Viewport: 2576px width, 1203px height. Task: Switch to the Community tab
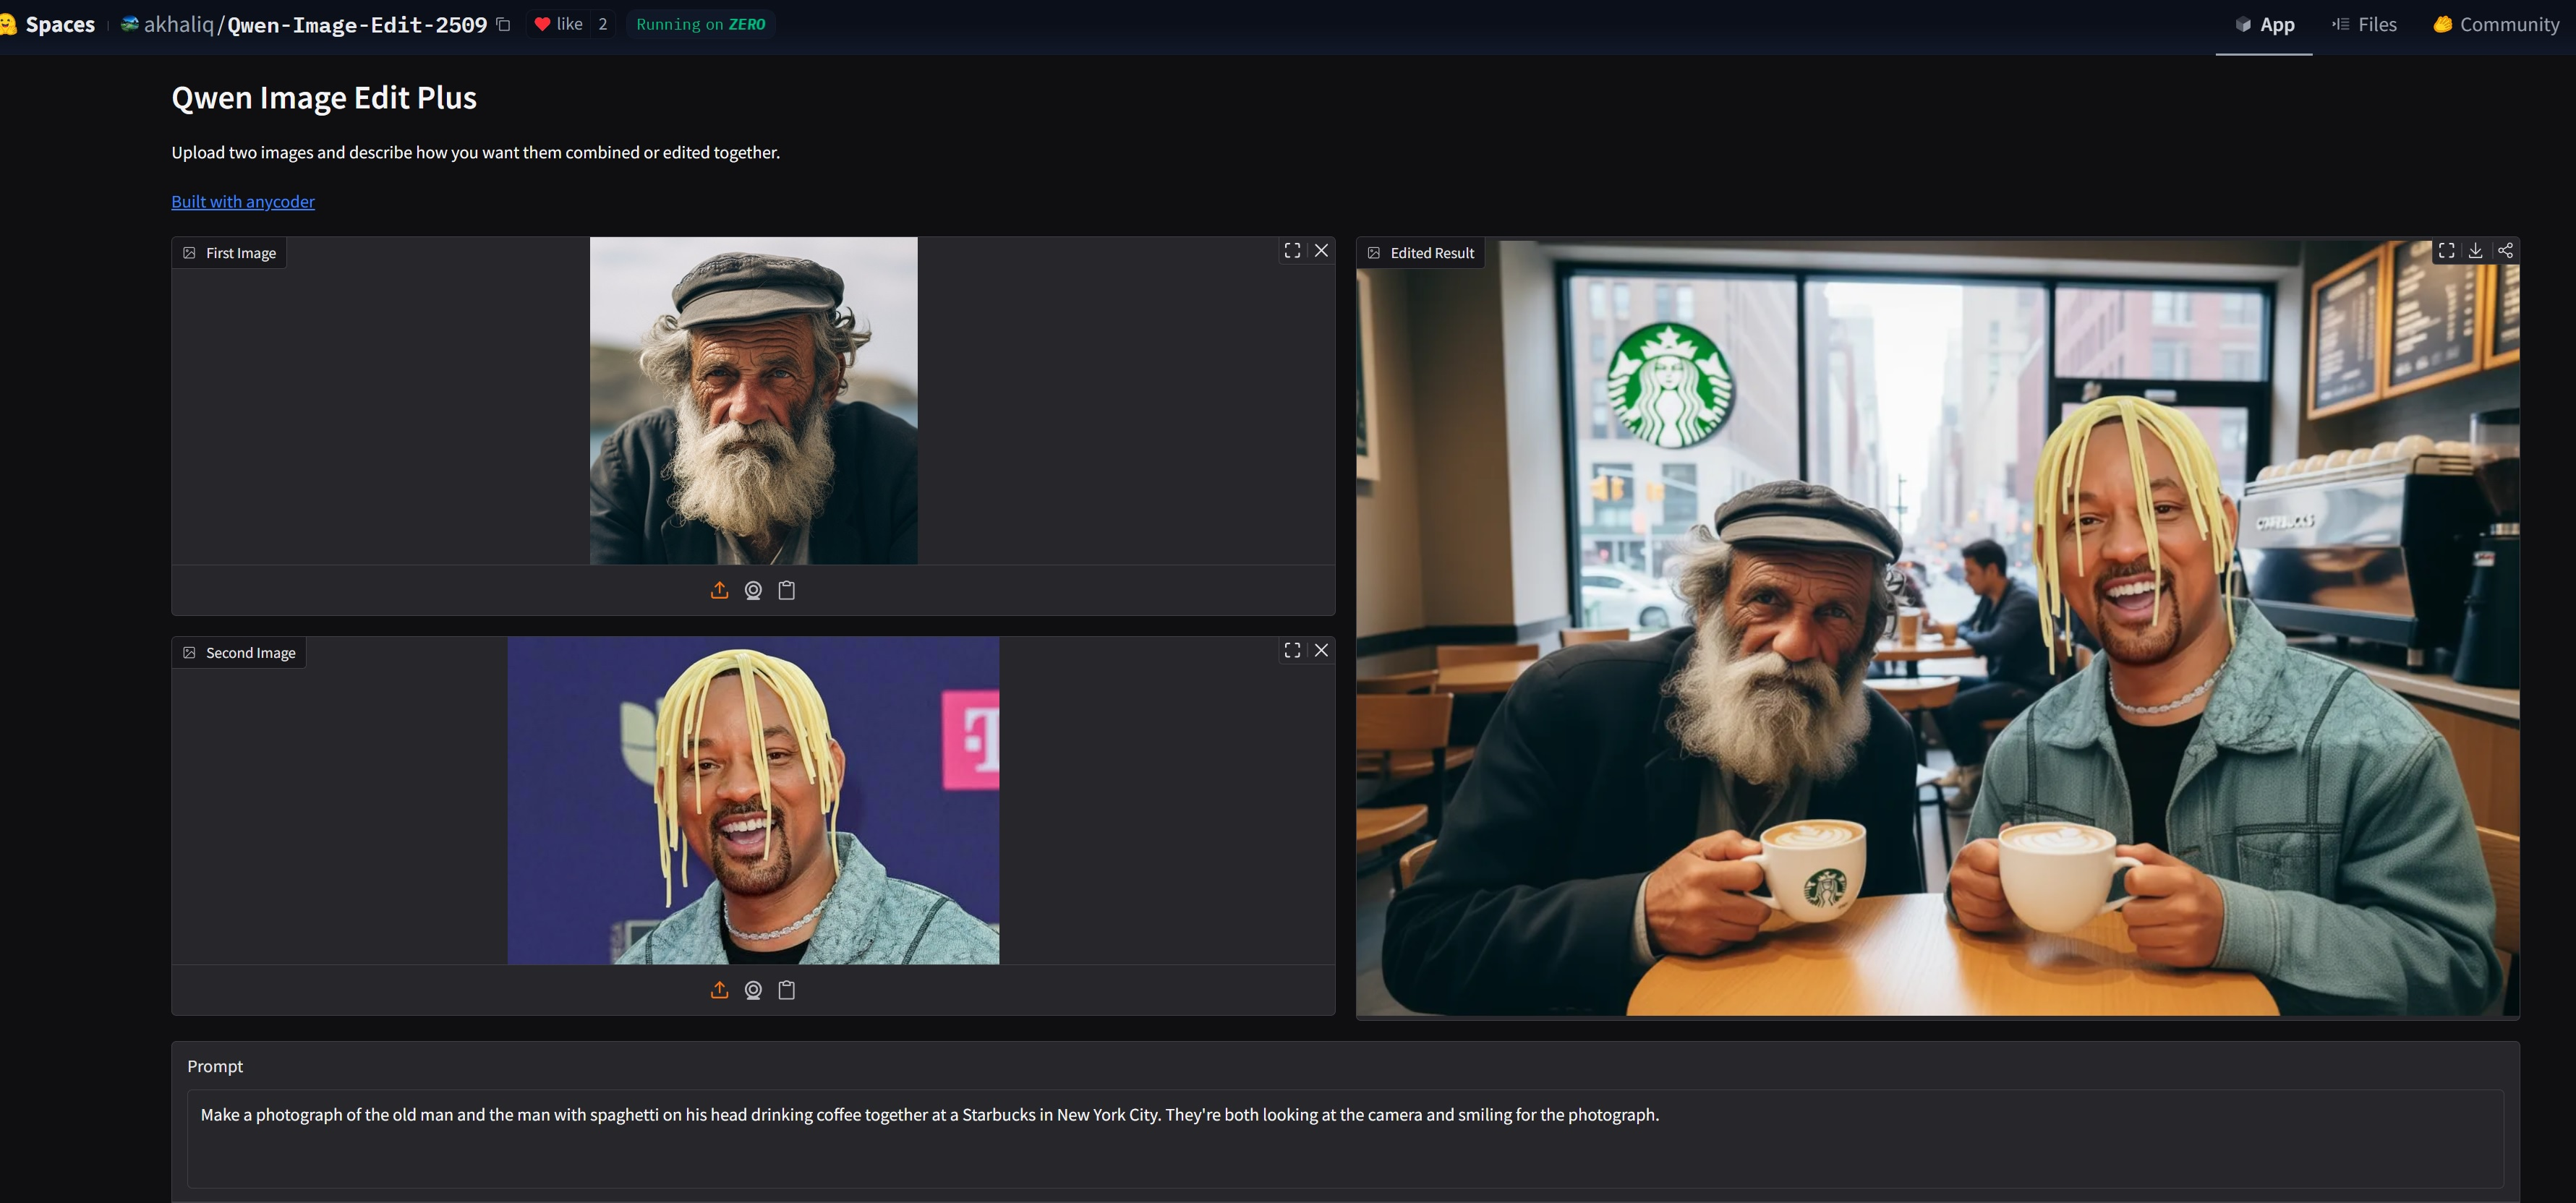pyautogui.click(x=2496, y=24)
